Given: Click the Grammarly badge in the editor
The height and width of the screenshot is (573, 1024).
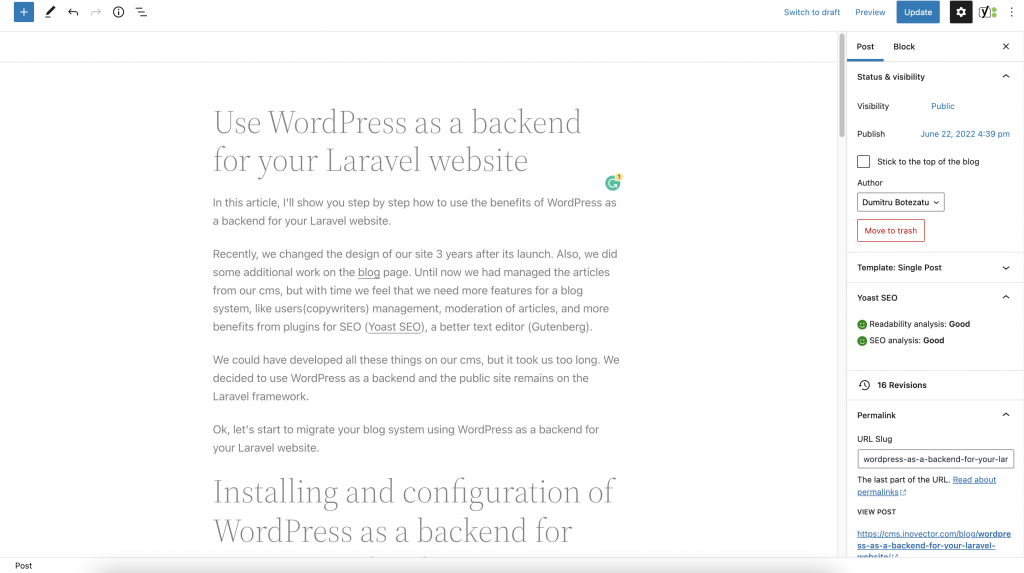Looking at the screenshot, I should pyautogui.click(x=613, y=182).
